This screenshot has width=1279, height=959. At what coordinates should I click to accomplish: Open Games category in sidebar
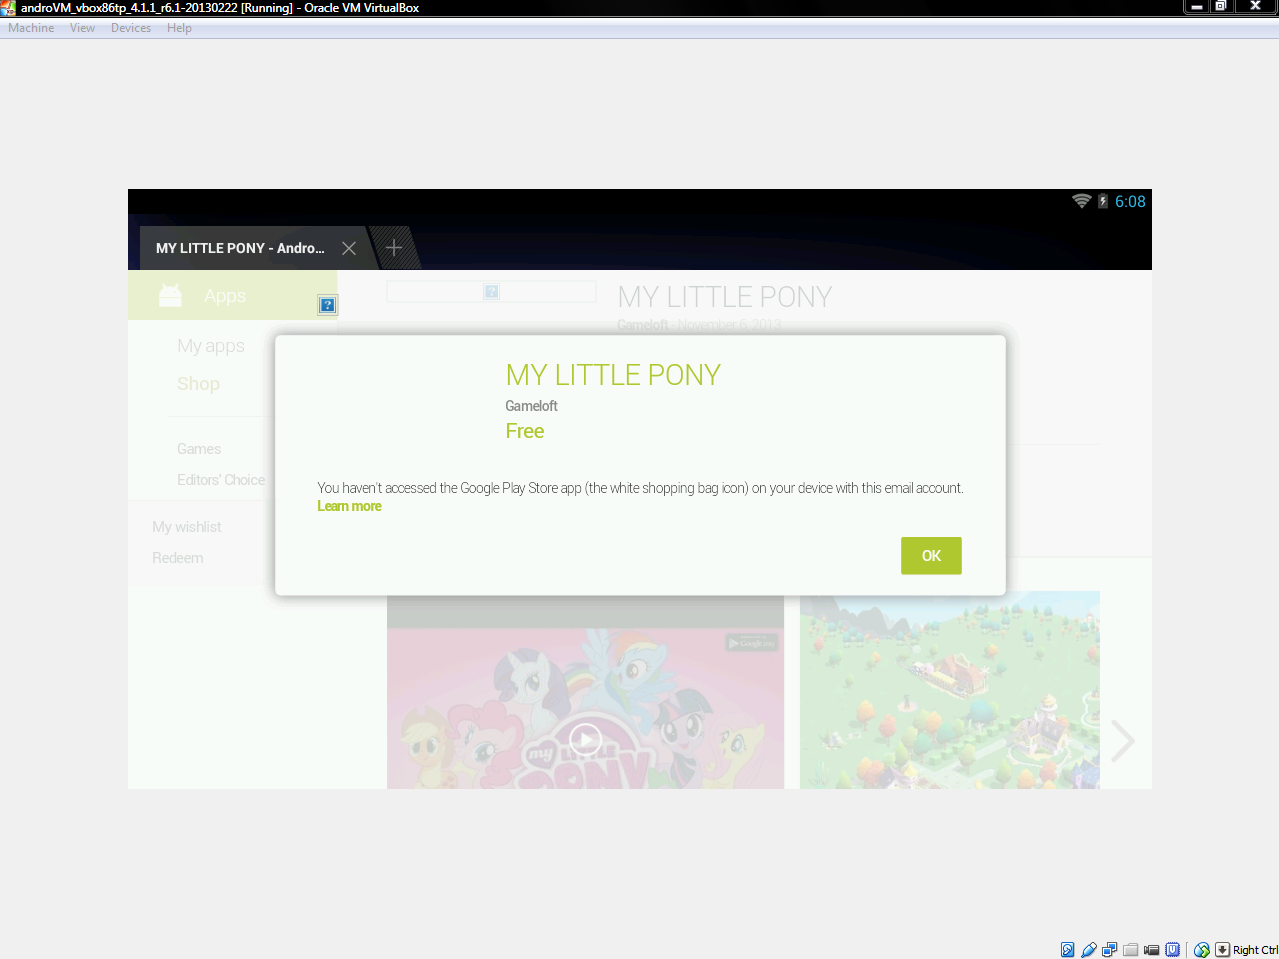point(199,449)
